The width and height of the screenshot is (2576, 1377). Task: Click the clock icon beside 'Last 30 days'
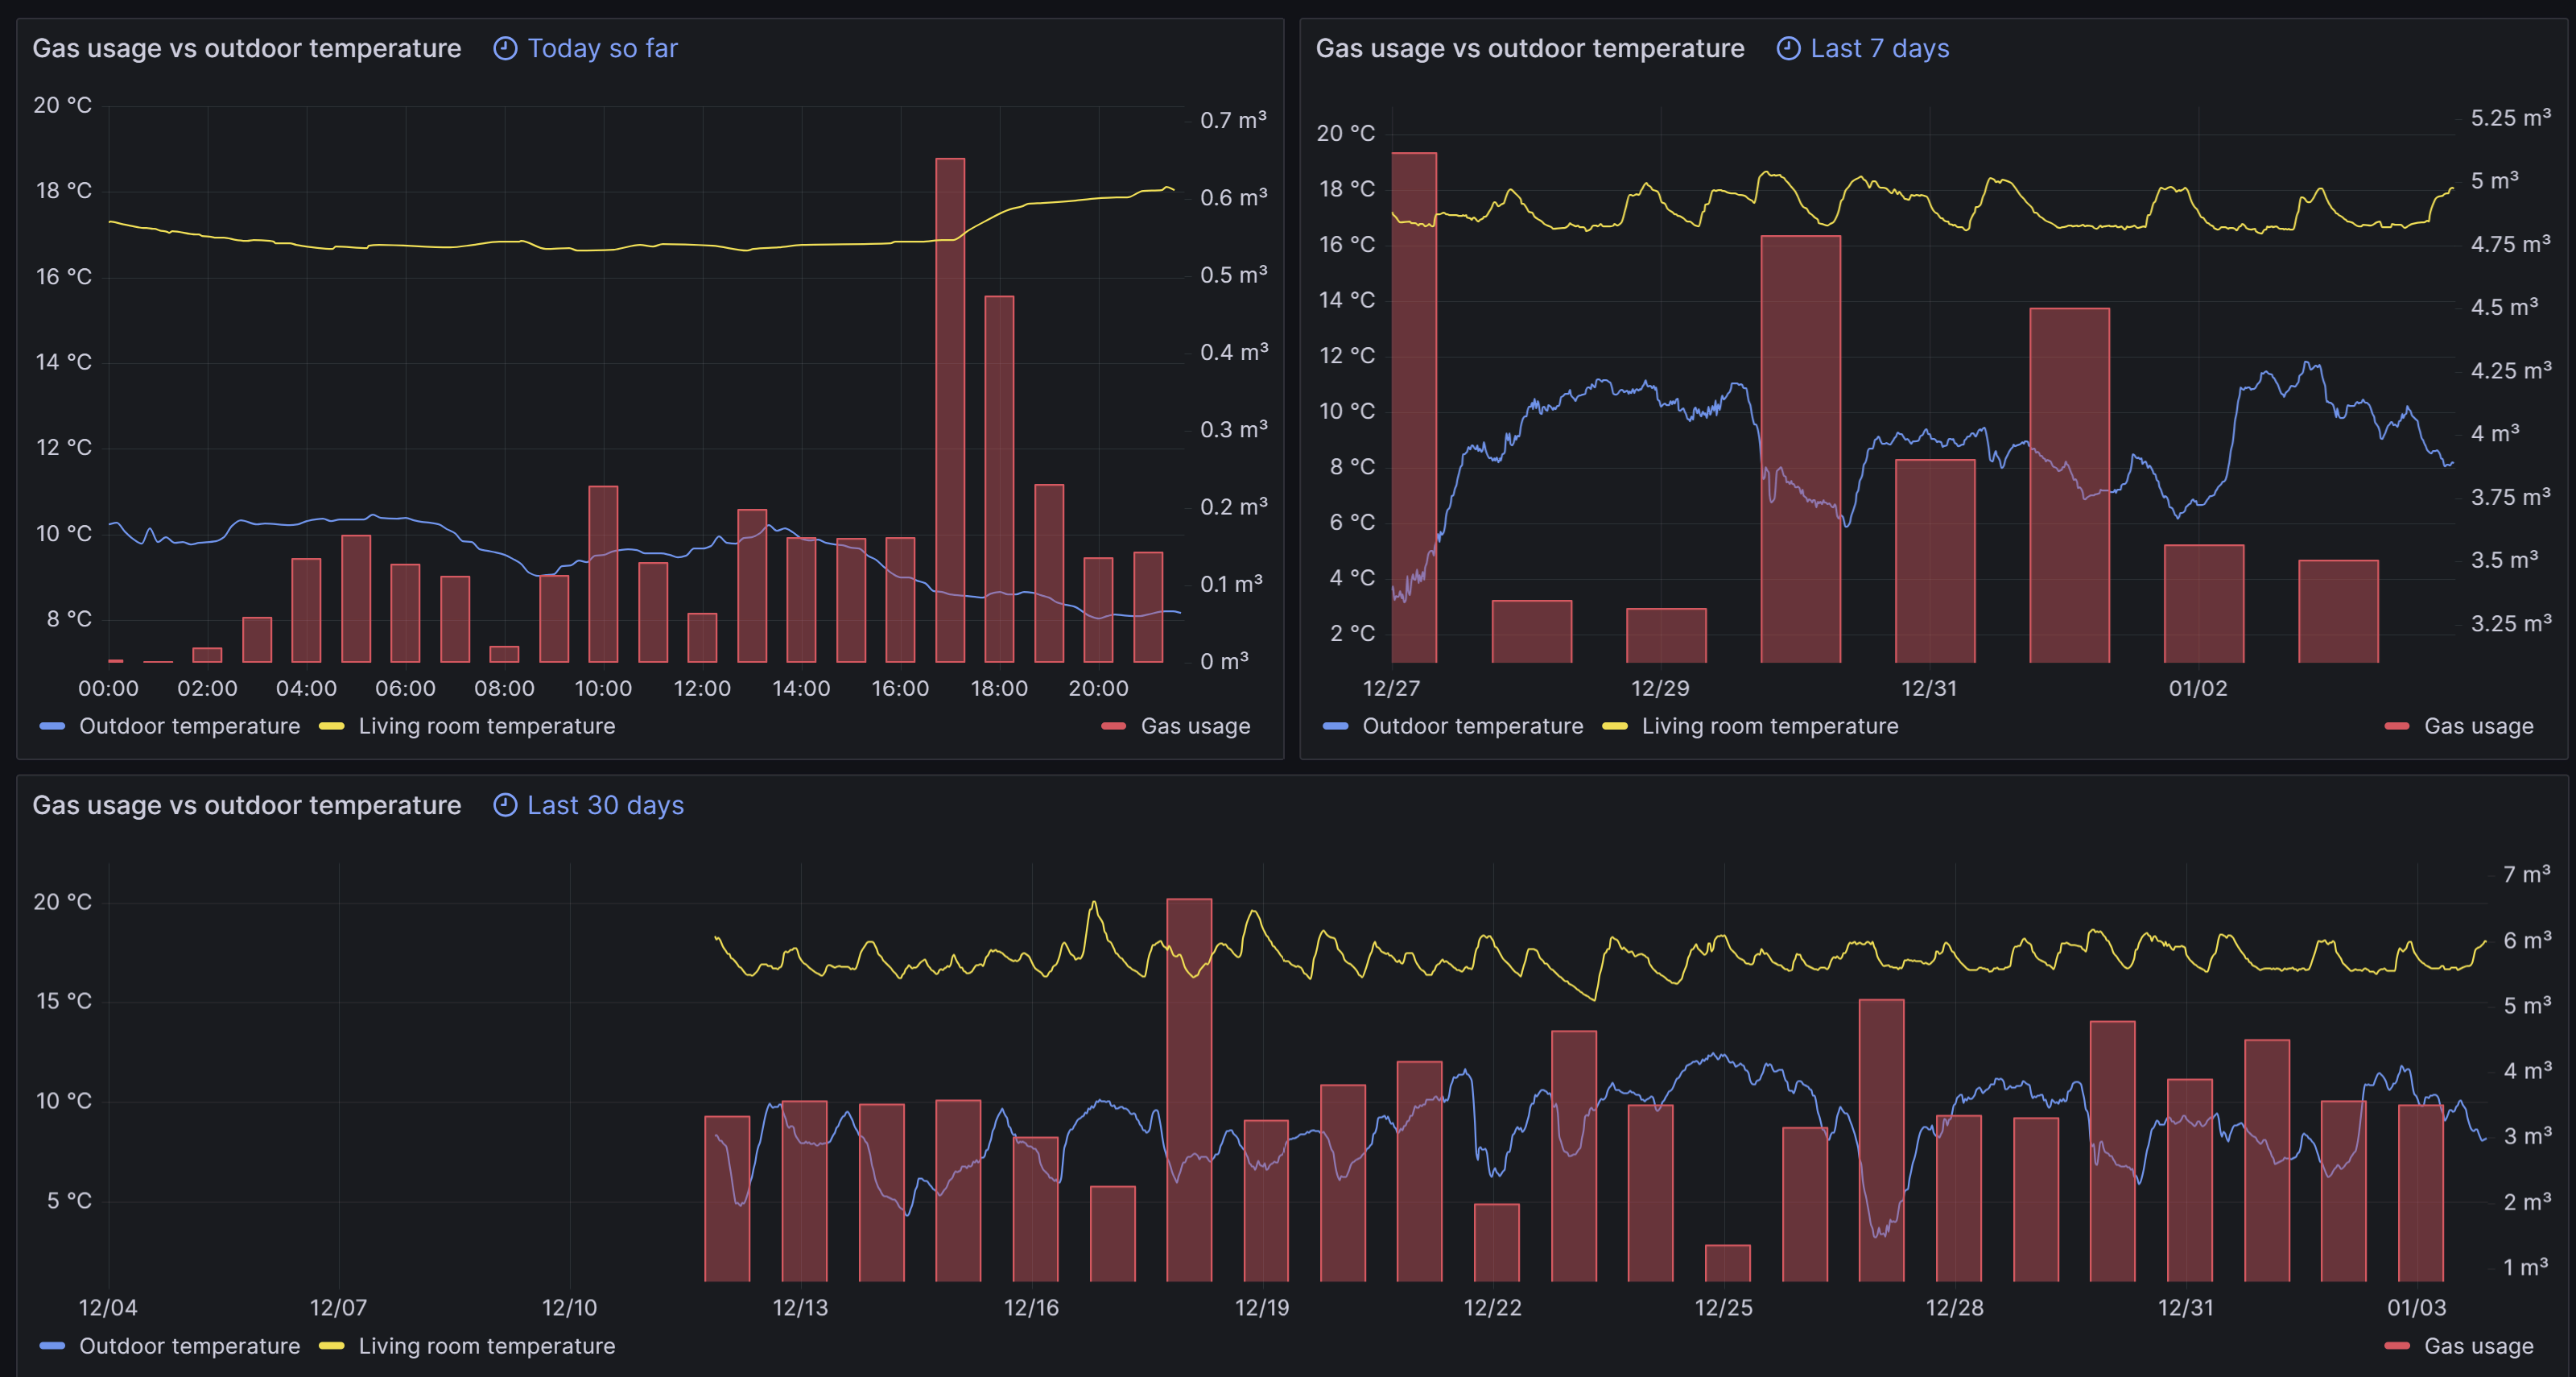[505, 805]
